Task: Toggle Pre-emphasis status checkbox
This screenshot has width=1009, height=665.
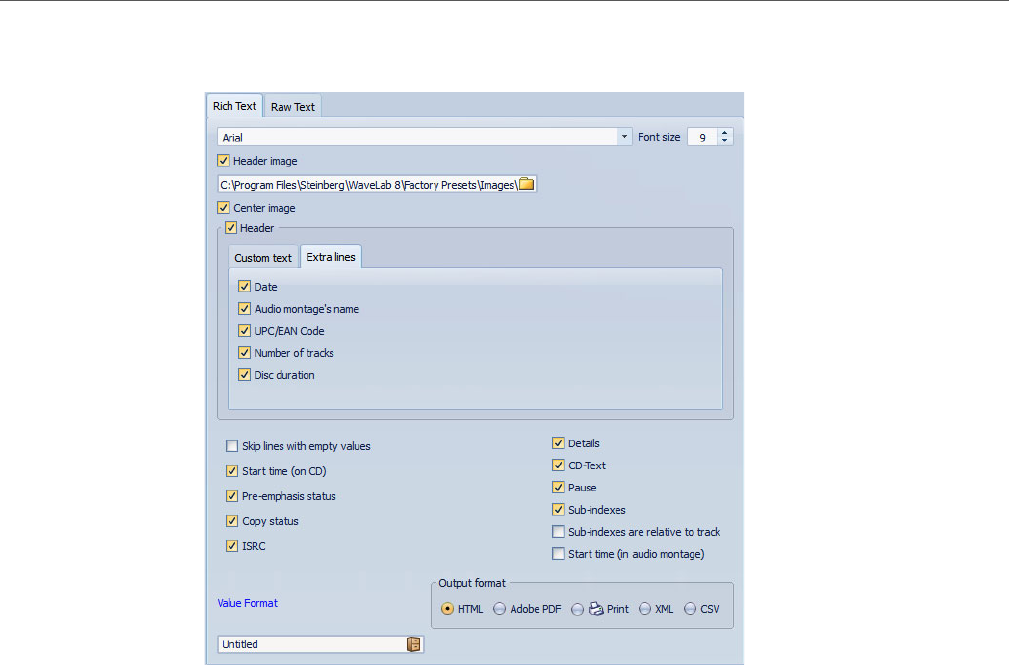Action: 232,496
